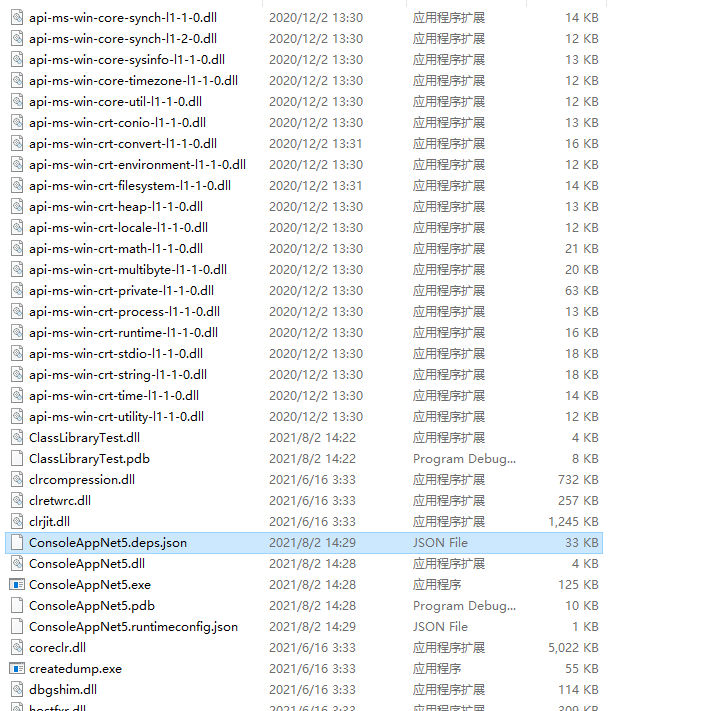Click the ClassLibraryTest.dll file icon
The image size is (720, 711).
[x=17, y=437]
